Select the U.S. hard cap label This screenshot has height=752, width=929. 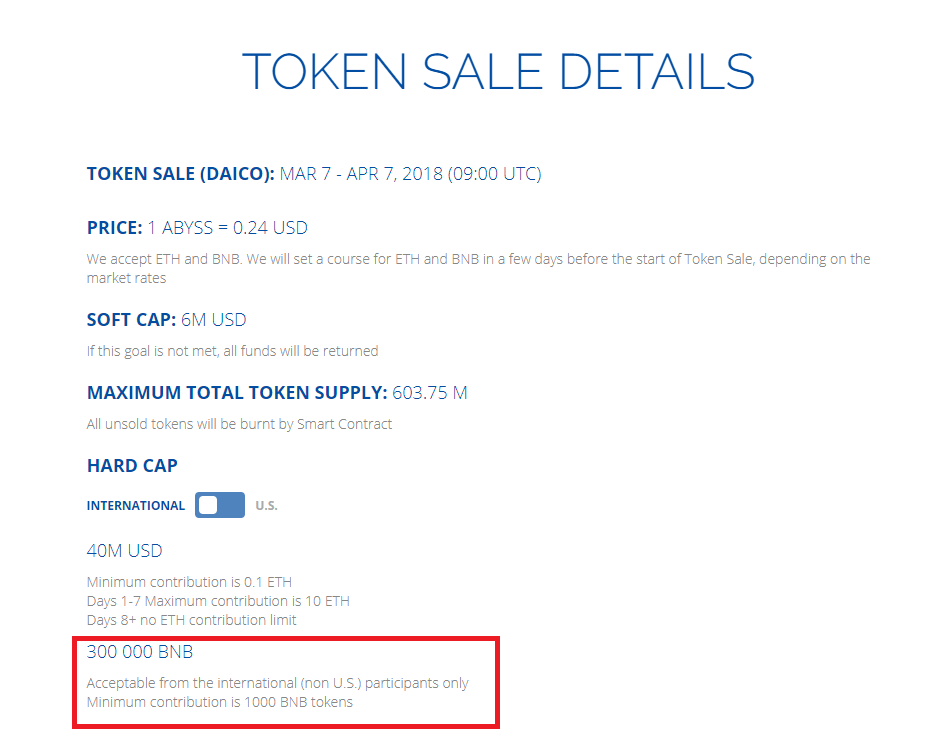tap(266, 505)
